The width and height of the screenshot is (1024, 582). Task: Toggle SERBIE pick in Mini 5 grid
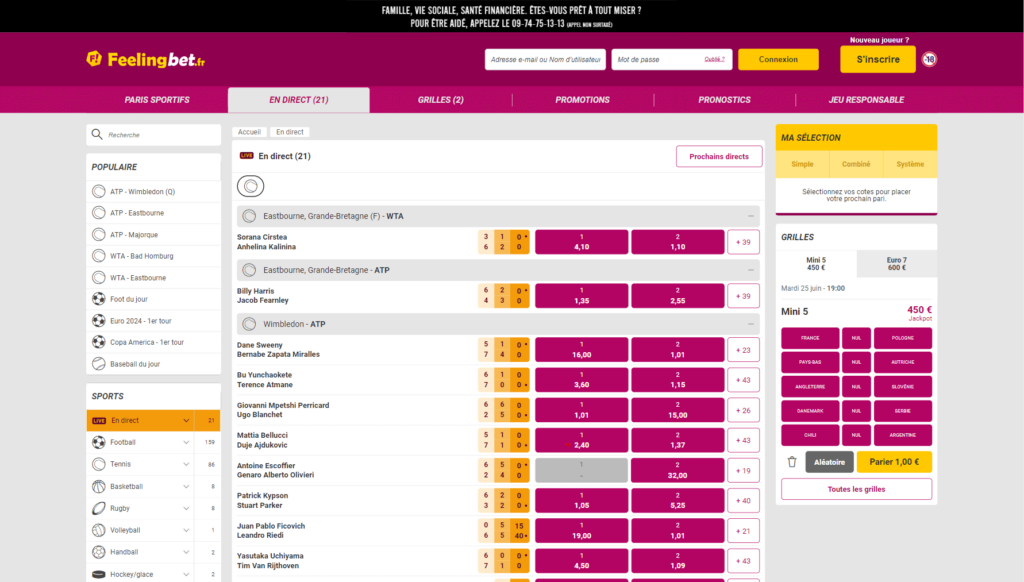903,411
